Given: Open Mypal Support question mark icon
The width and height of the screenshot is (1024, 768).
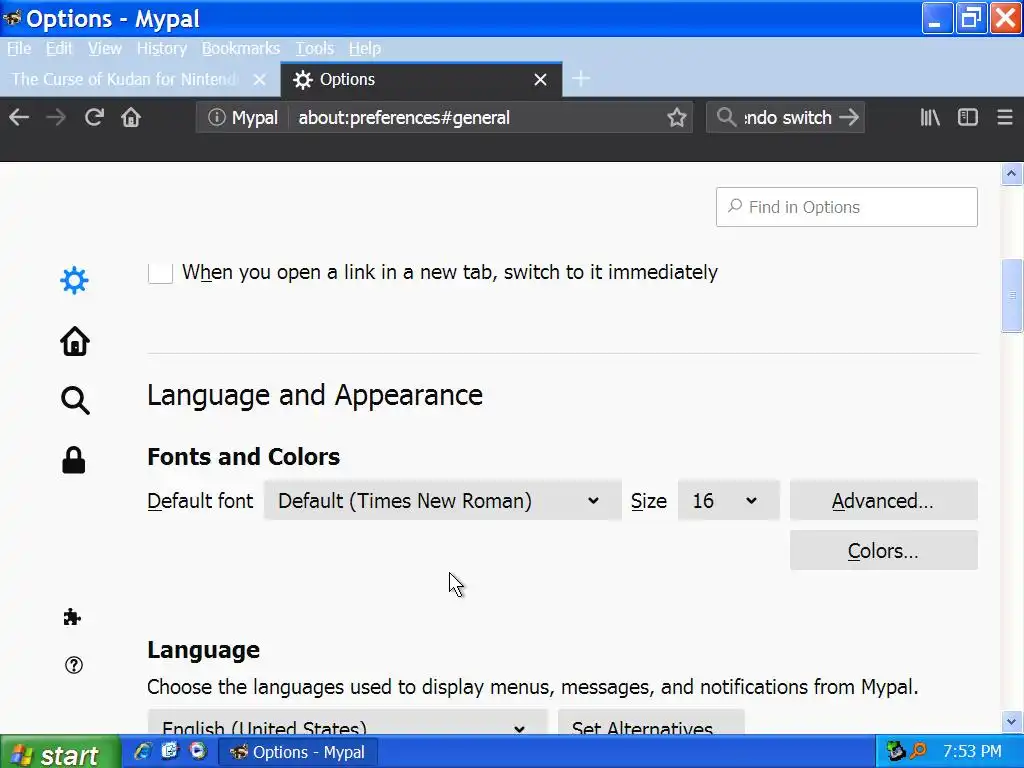Looking at the screenshot, I should (74, 665).
